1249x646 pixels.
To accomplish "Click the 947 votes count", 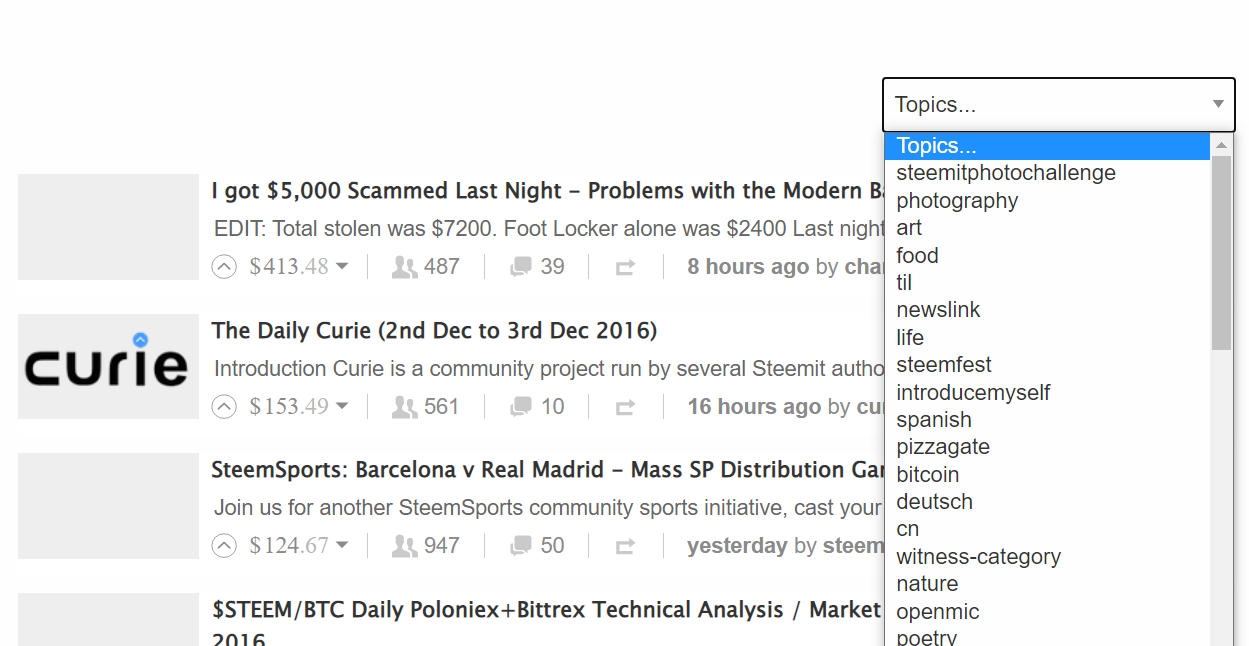I will [x=441, y=546].
